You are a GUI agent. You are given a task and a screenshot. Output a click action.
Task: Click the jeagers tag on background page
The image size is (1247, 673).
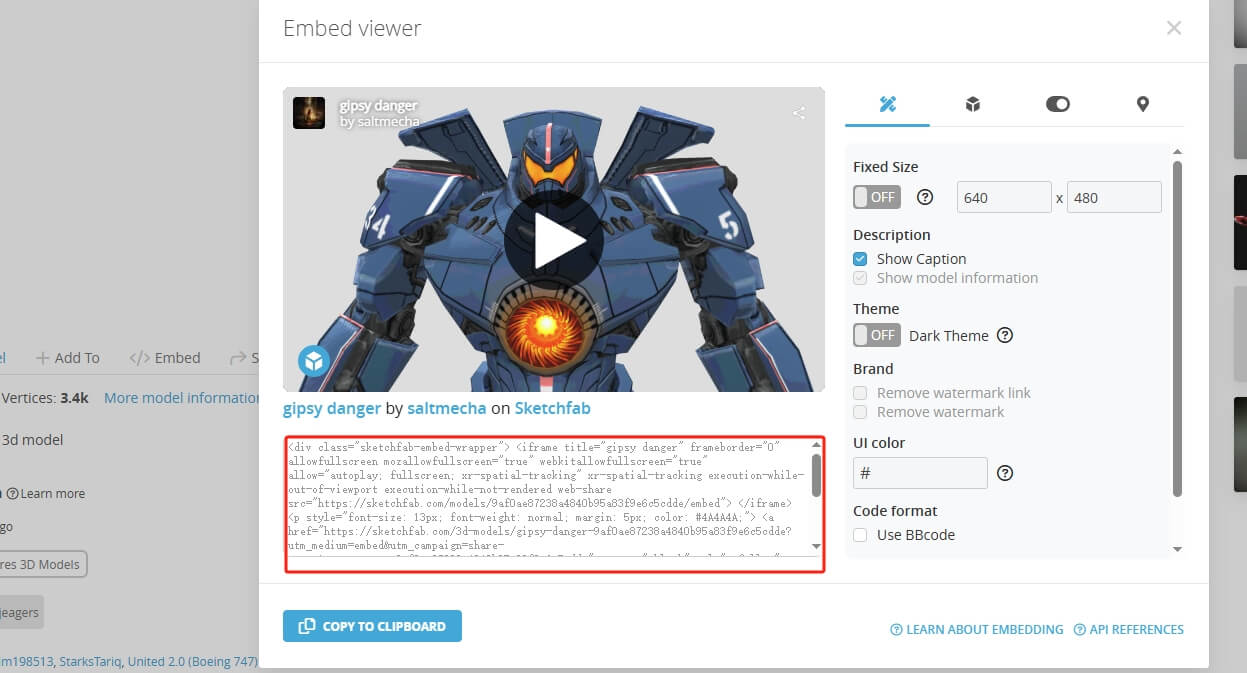coord(20,612)
